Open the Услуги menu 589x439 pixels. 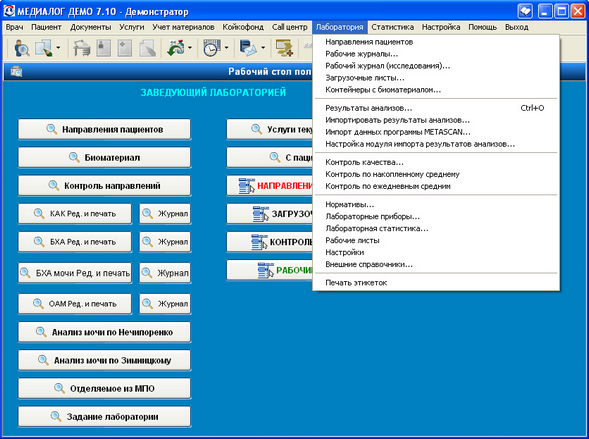point(132,27)
